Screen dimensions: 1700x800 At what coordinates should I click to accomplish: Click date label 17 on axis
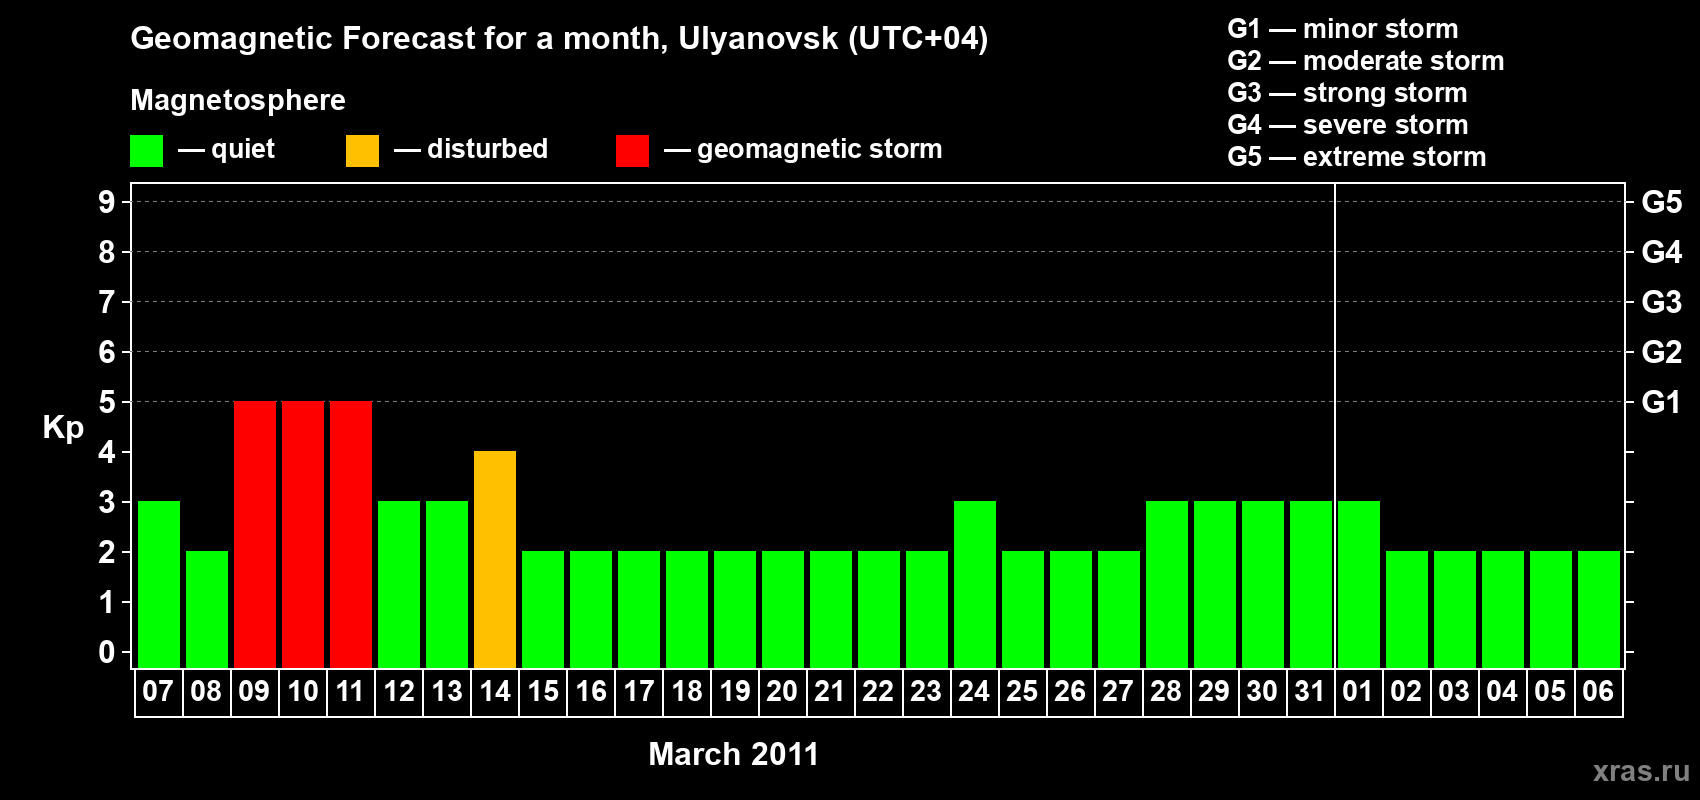point(639,691)
